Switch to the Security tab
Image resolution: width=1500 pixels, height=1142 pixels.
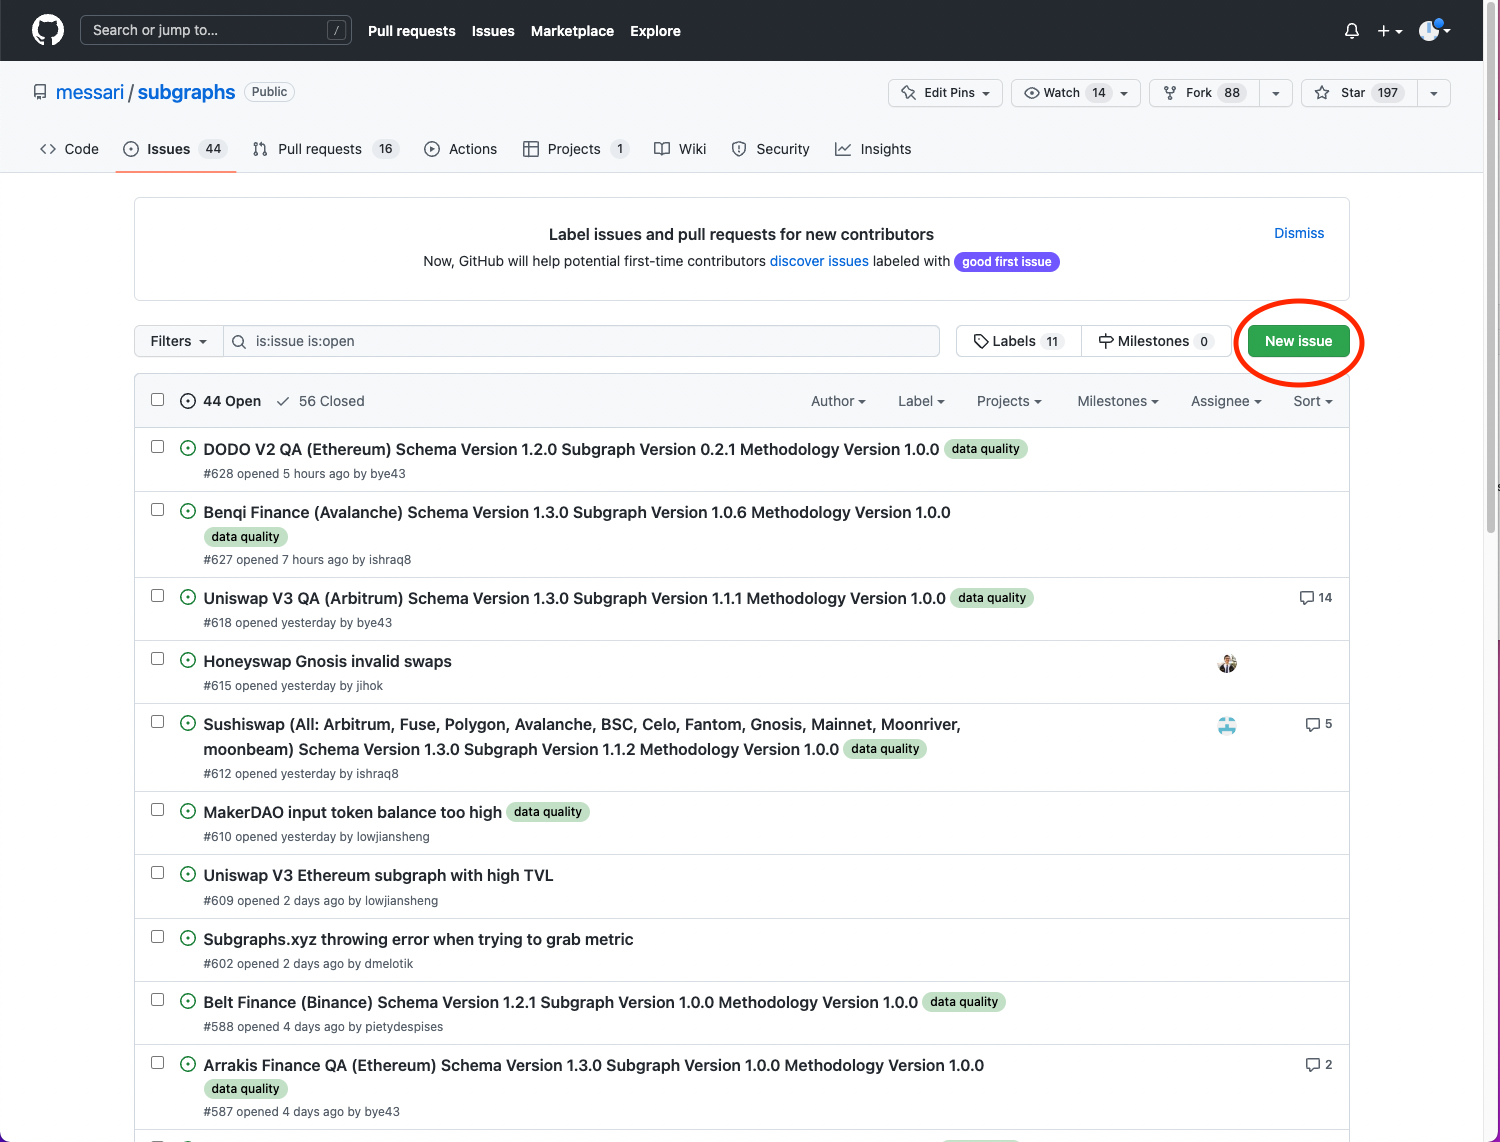771,149
